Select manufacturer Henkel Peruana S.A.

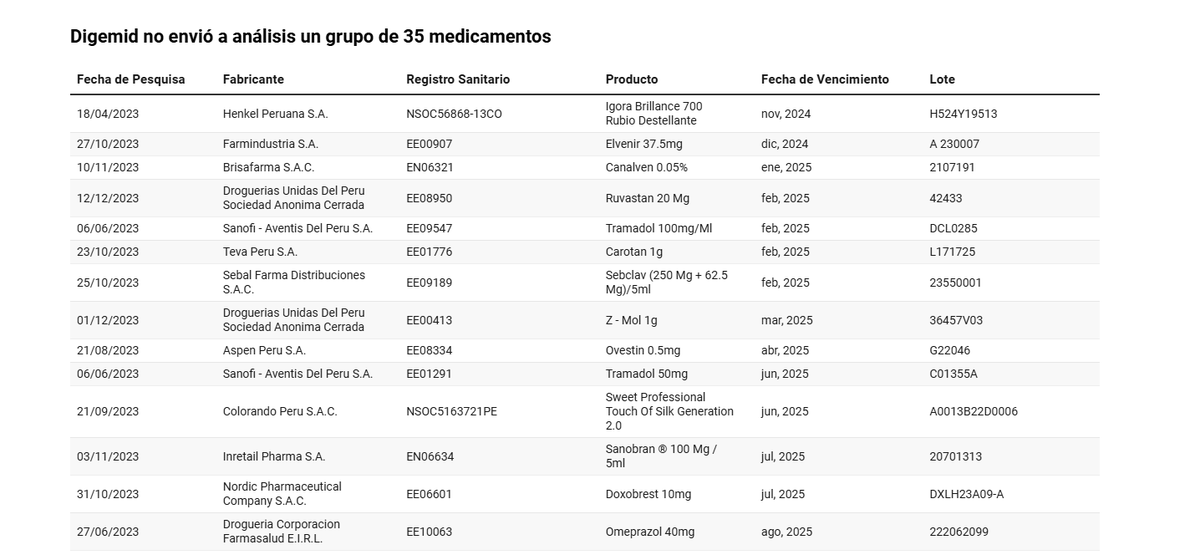(275, 114)
